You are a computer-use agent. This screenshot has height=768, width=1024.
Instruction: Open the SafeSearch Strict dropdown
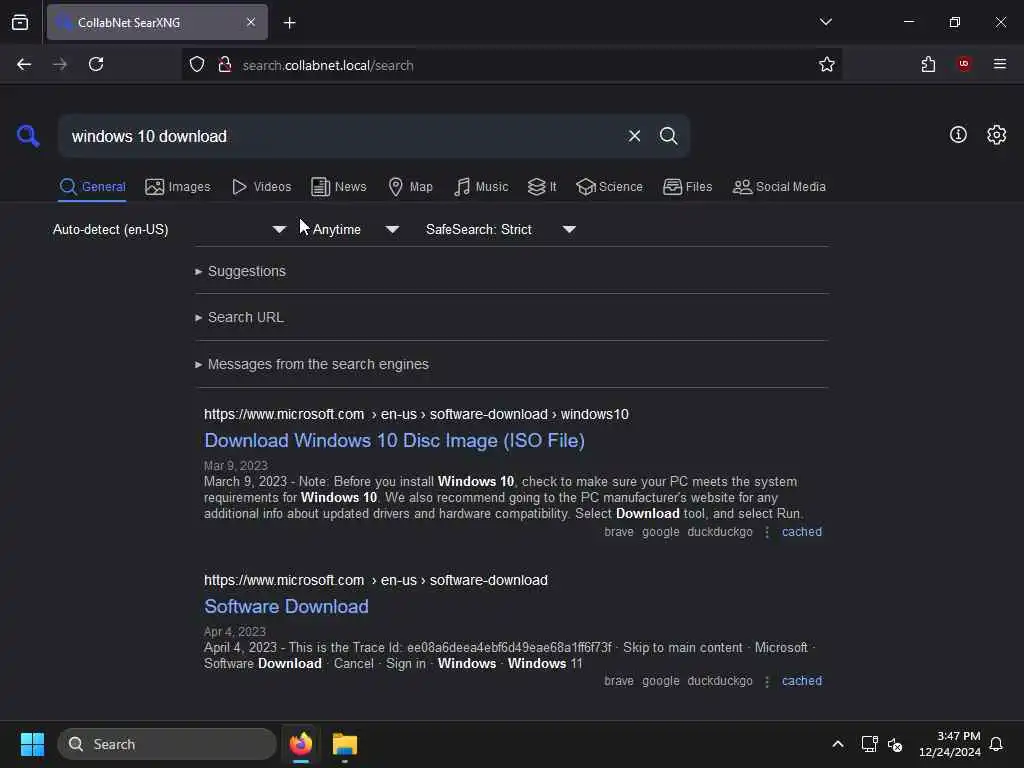(x=500, y=229)
